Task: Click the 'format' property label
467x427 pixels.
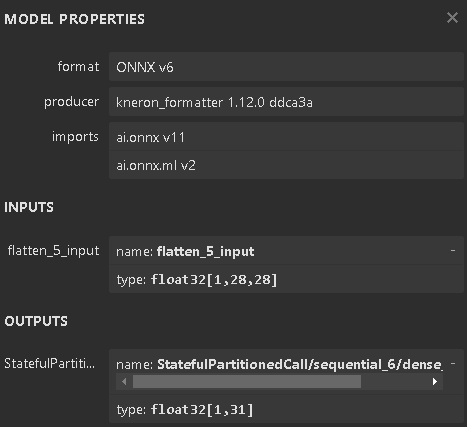Action: pyautogui.click(x=78, y=66)
